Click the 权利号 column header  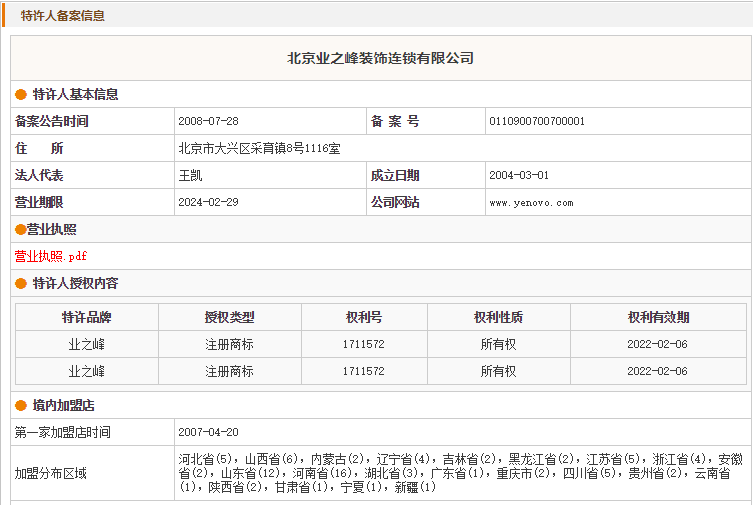click(x=363, y=318)
